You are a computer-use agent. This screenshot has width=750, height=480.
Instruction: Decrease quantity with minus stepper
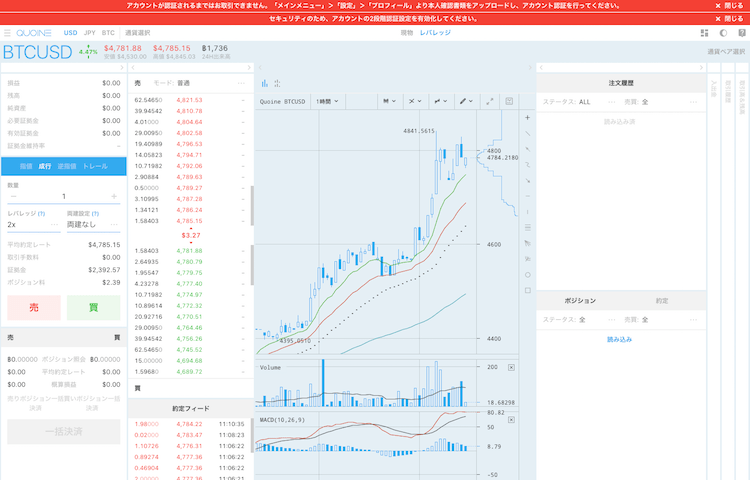point(13,196)
